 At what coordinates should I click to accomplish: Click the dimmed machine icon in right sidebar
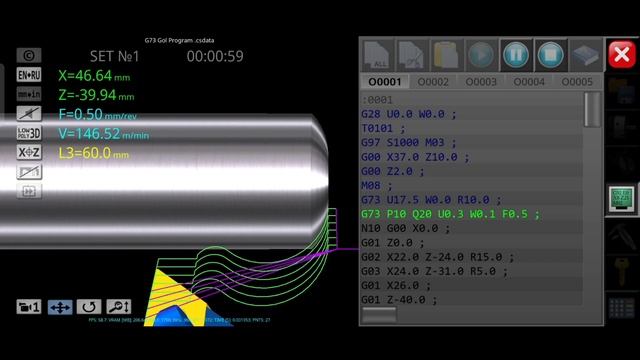click(621, 127)
